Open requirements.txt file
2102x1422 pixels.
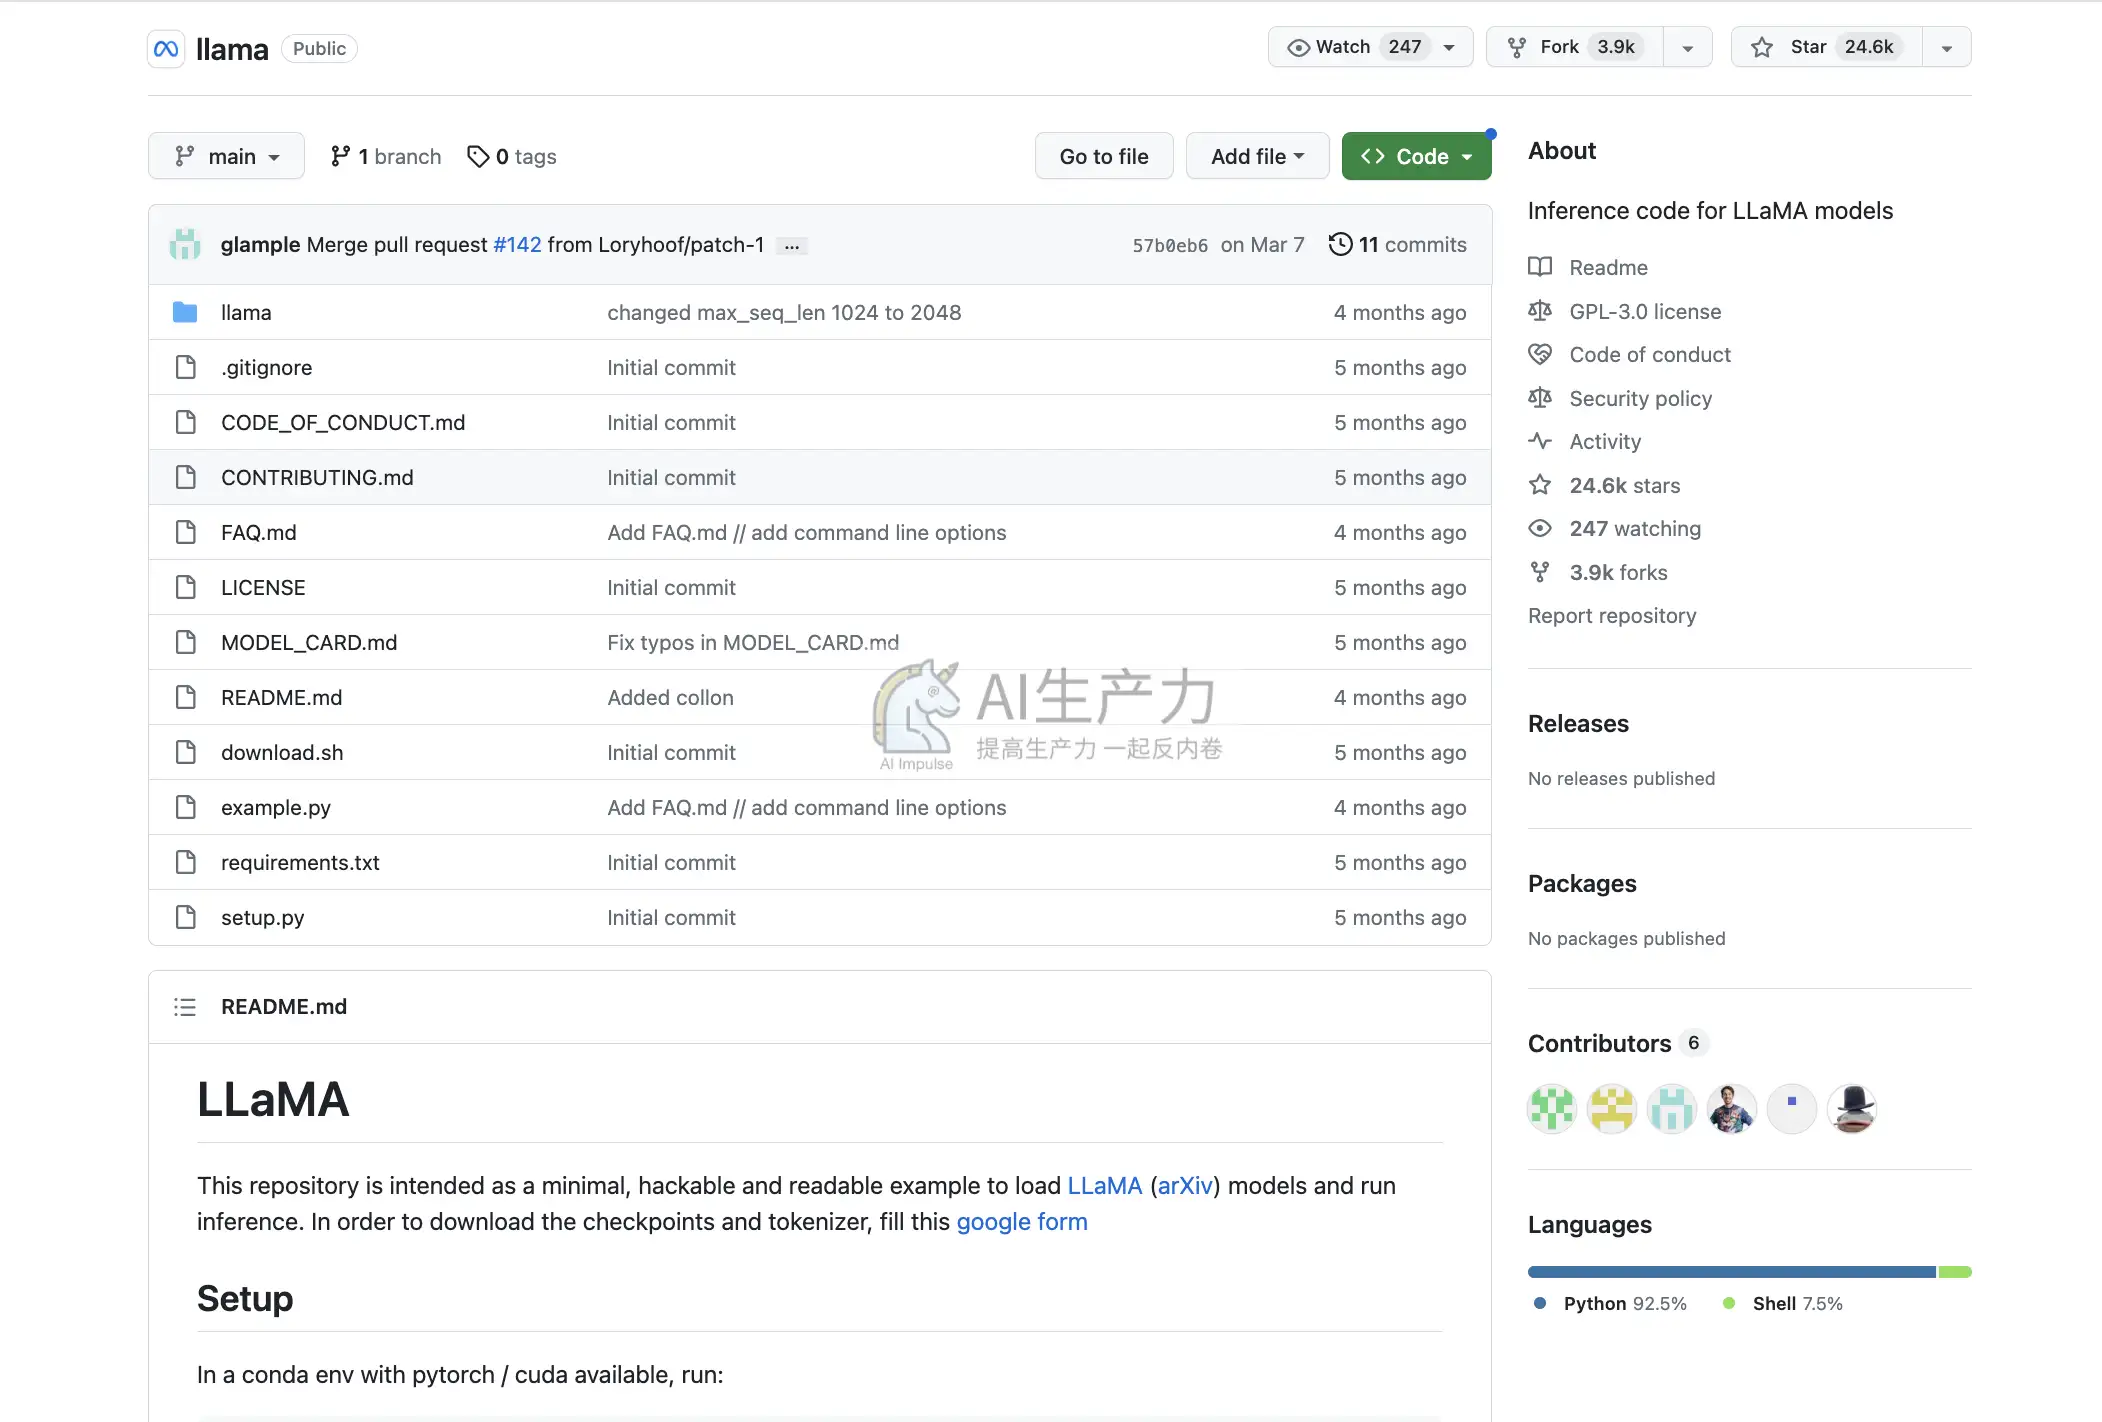(300, 862)
